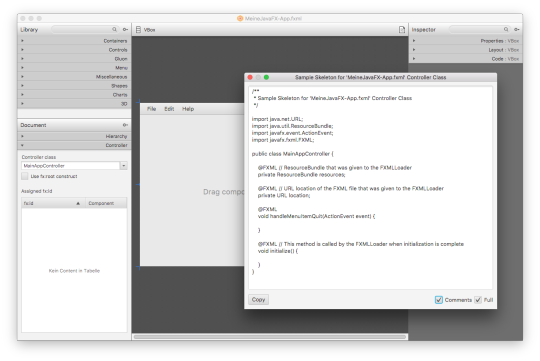Click the 'Kein Content in Tabelle' placeholder text

(x=74, y=271)
